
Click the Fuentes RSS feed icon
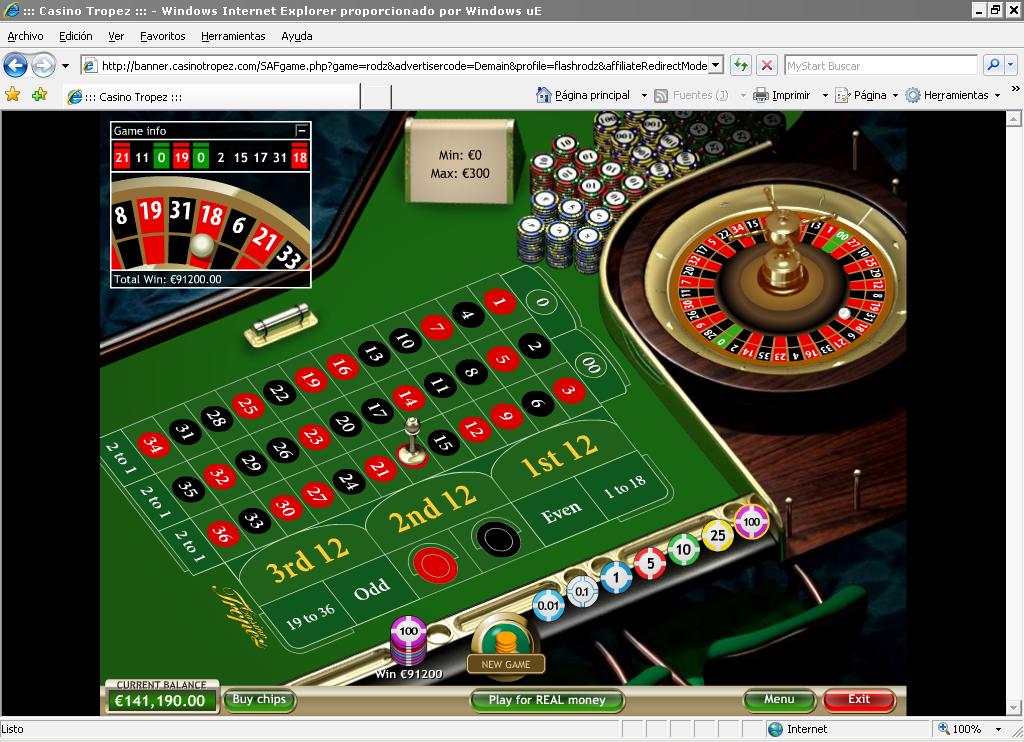point(661,95)
